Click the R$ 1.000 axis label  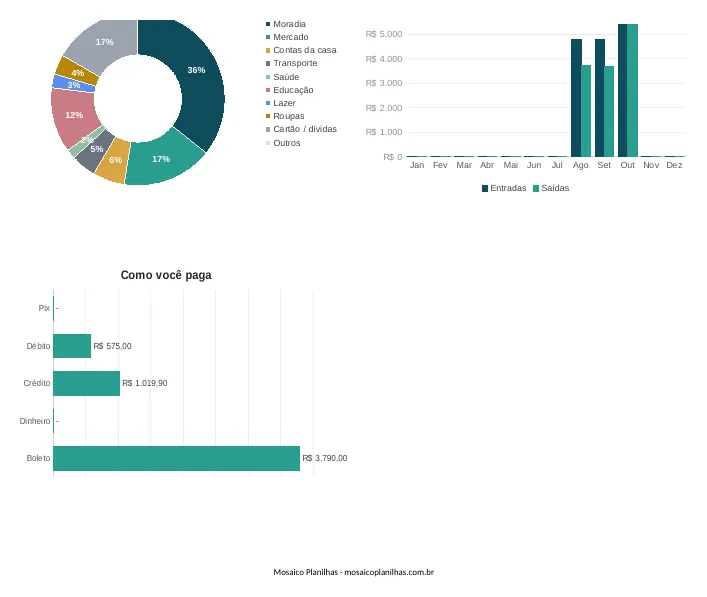[384, 132]
